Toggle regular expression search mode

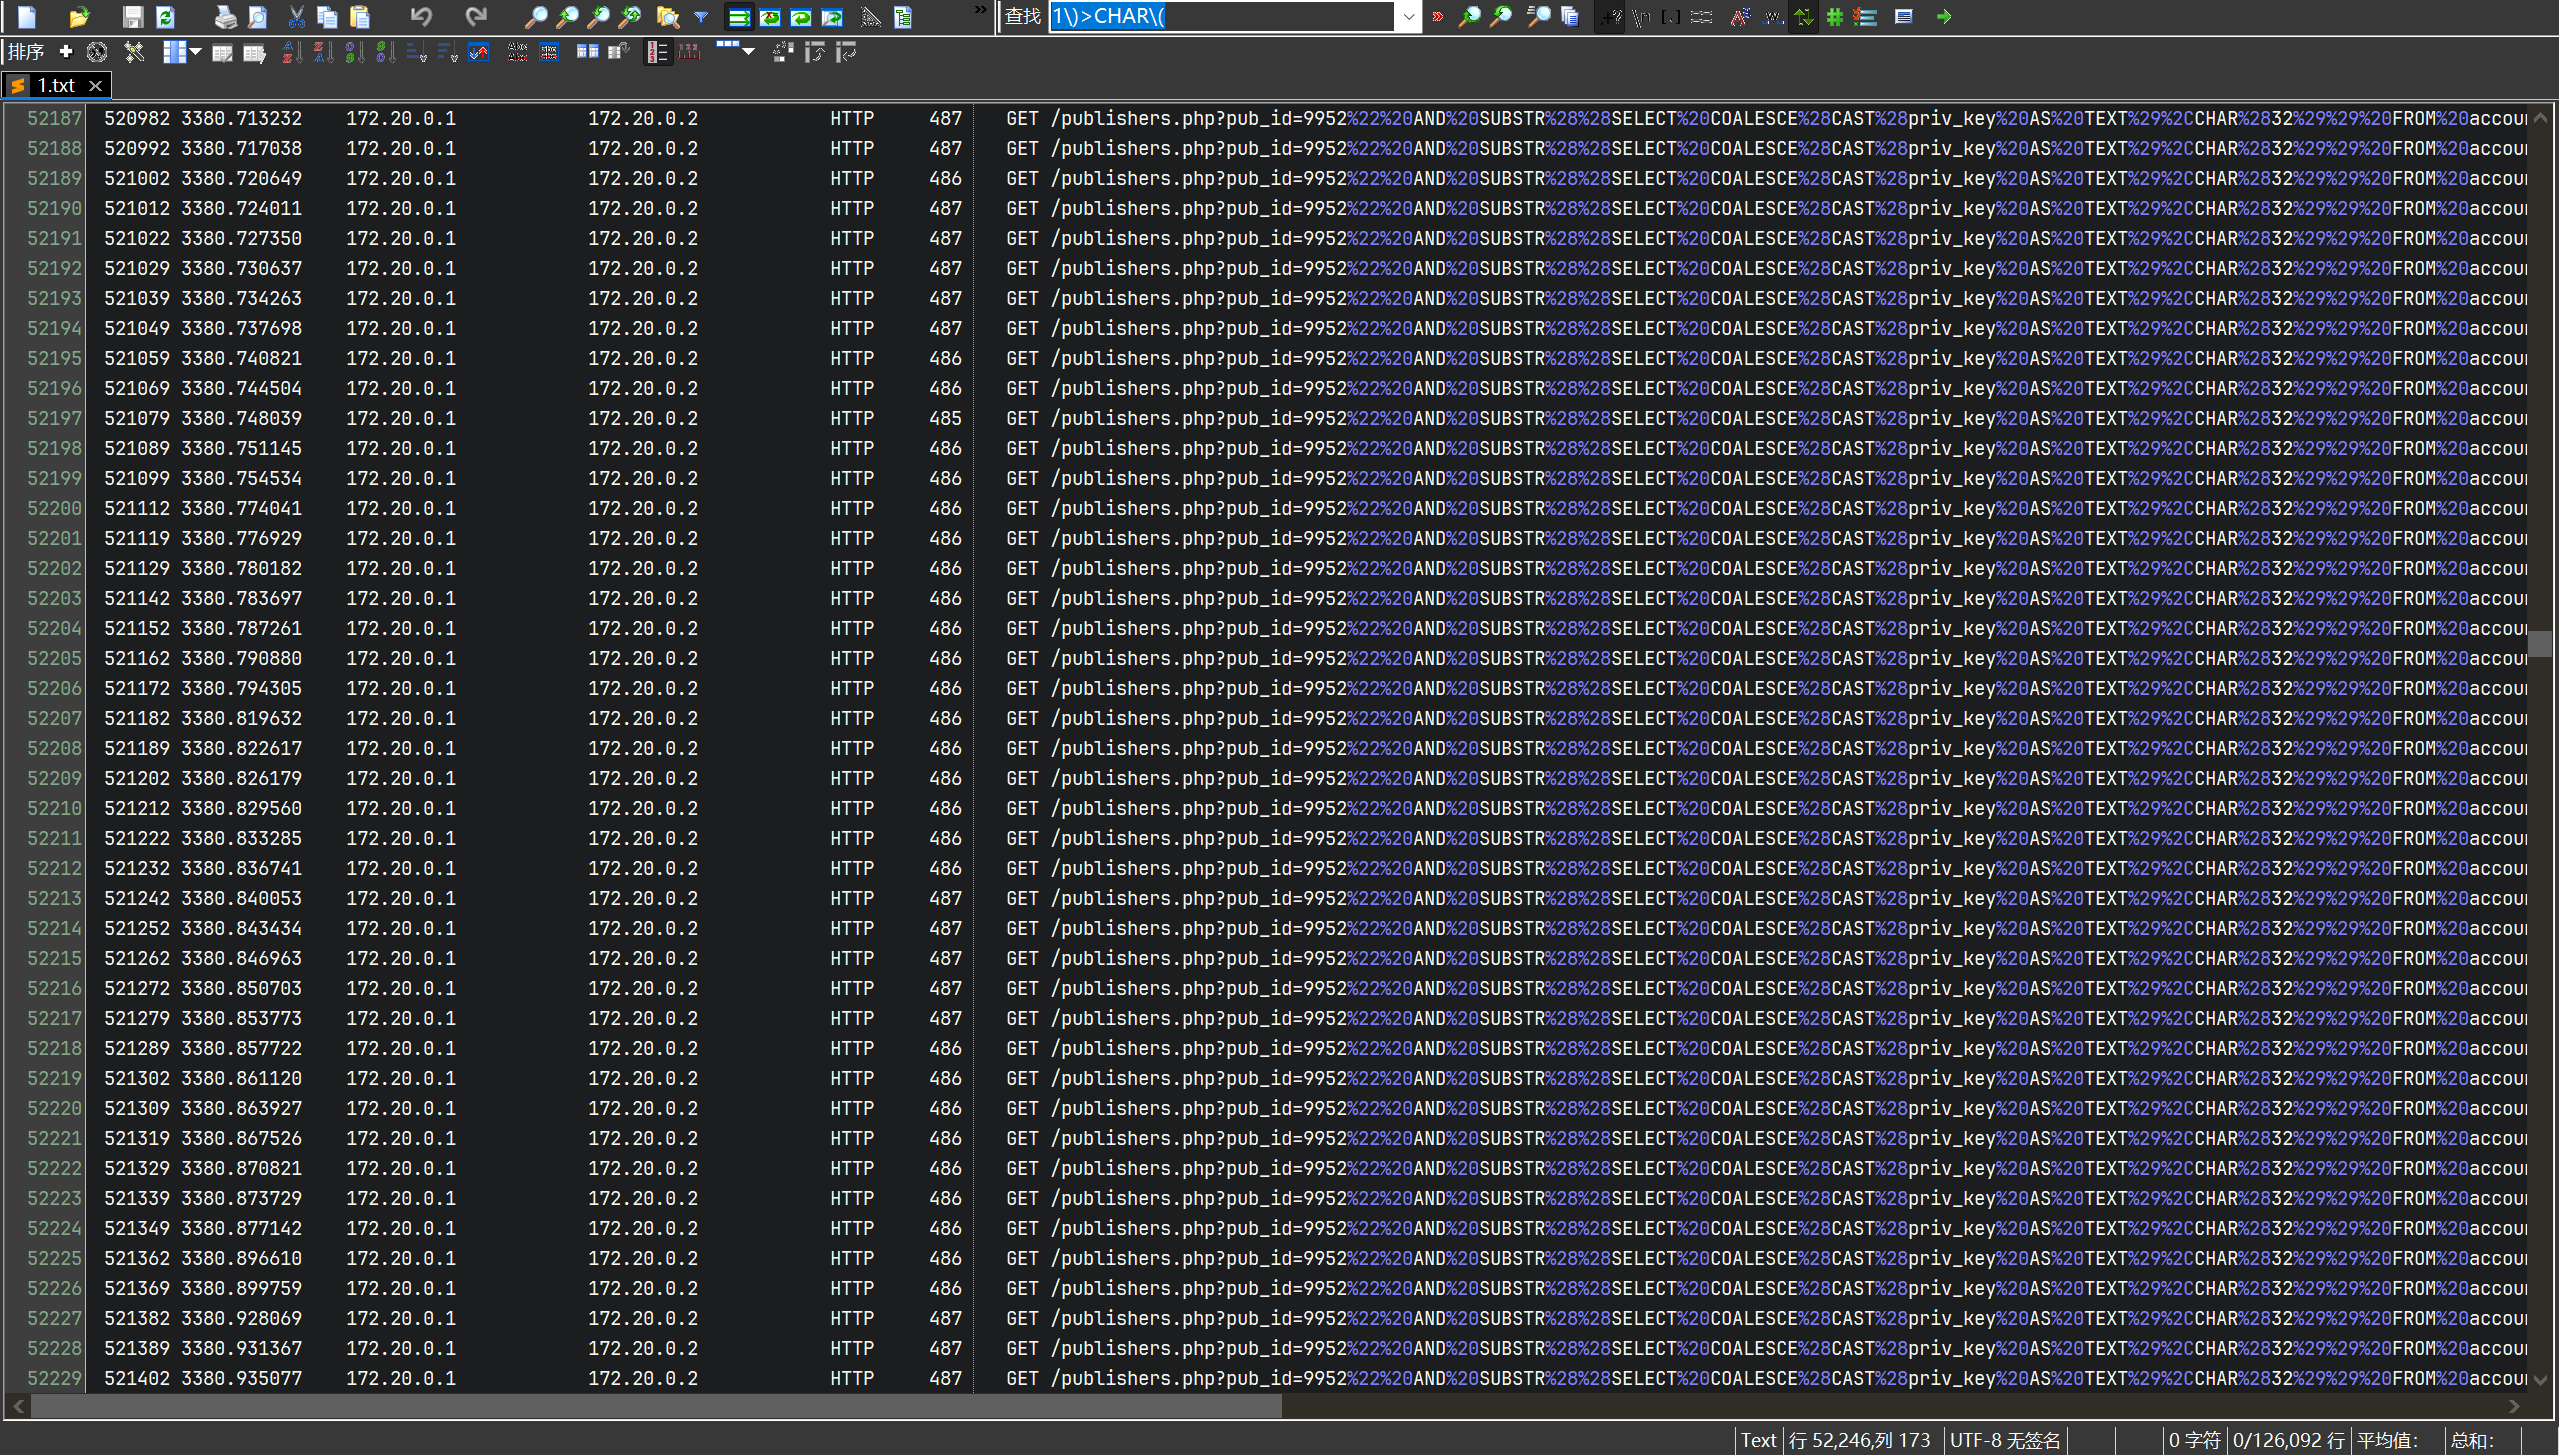point(1609,17)
